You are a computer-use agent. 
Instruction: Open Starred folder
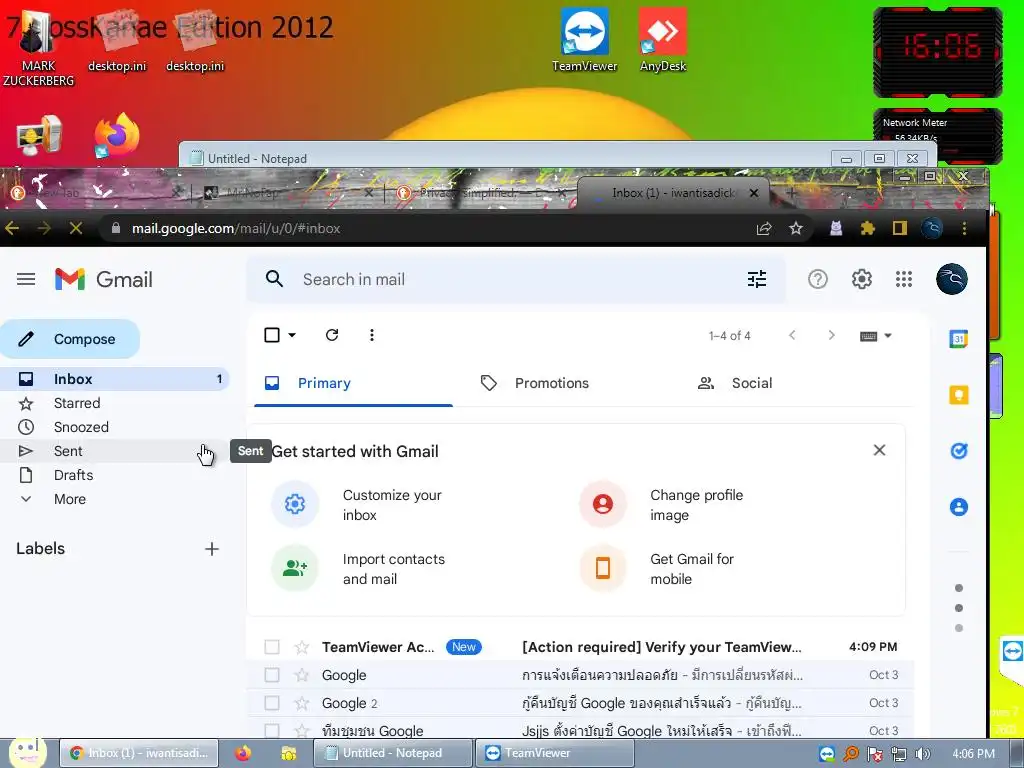coord(114,403)
